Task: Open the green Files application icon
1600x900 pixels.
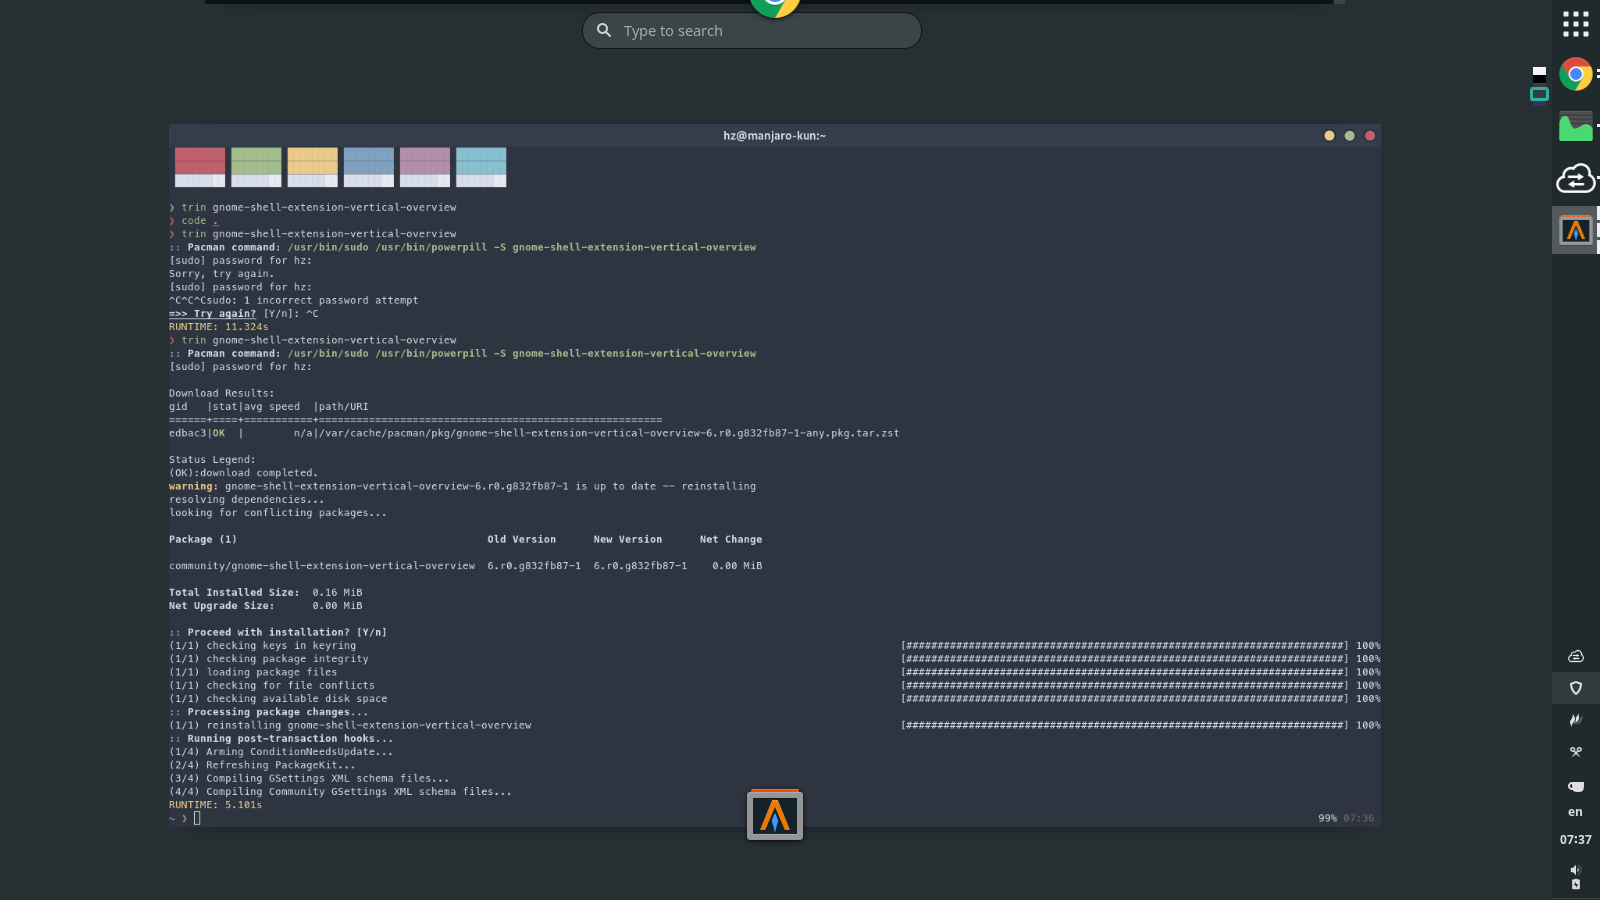Action: click(1575, 127)
